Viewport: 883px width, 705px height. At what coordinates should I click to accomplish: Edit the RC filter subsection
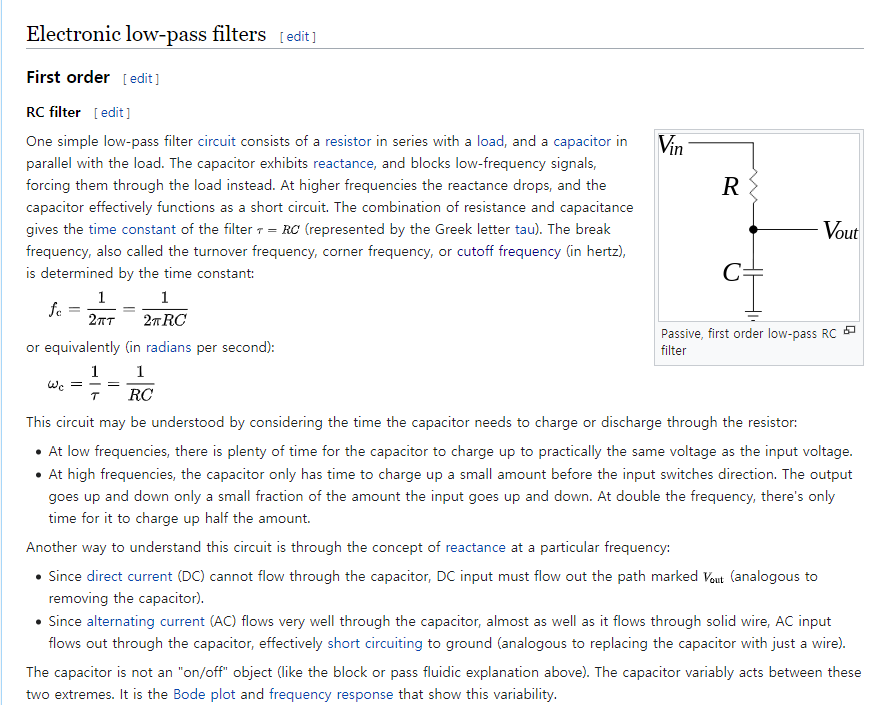pyautogui.click(x=112, y=113)
